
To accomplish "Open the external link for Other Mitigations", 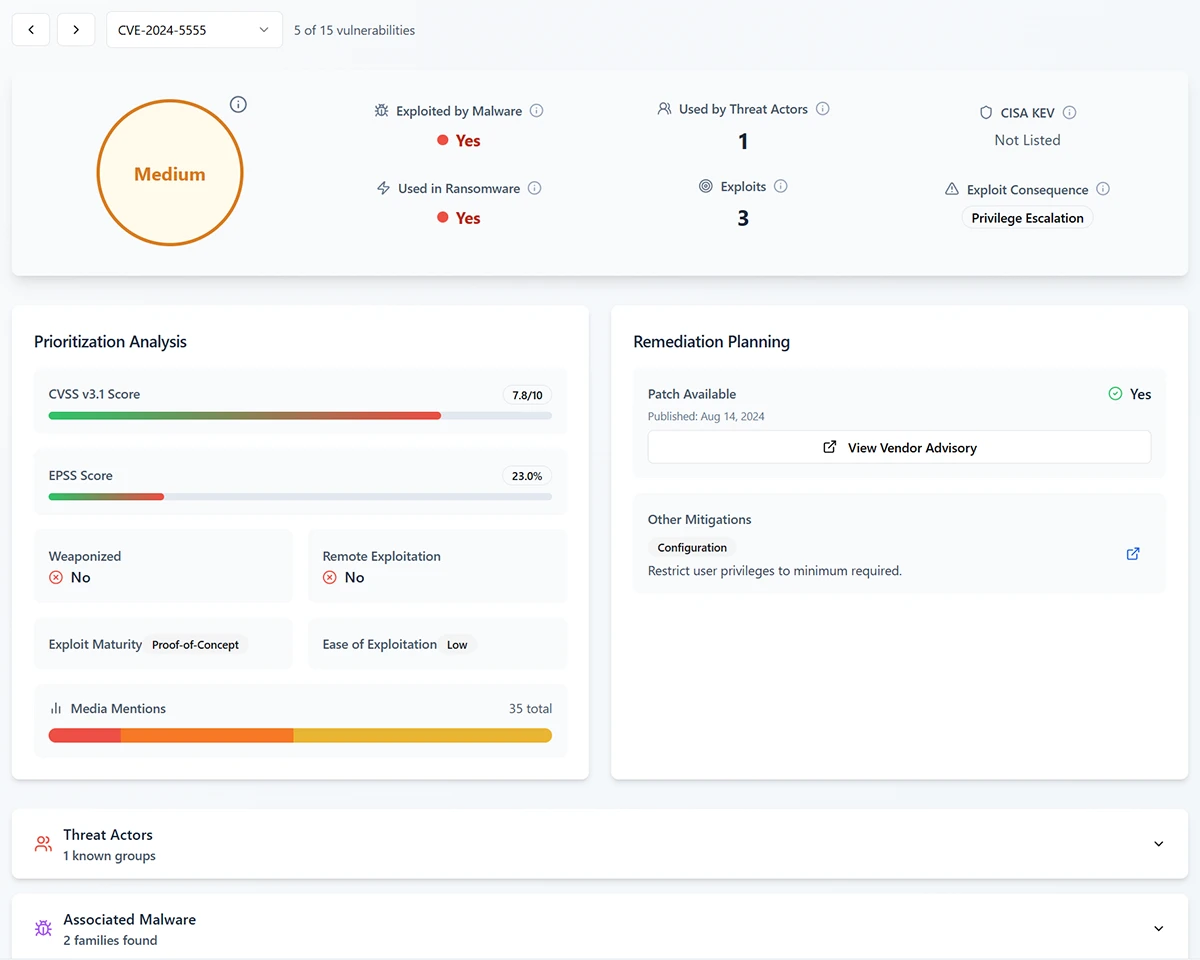I will point(1132,553).
